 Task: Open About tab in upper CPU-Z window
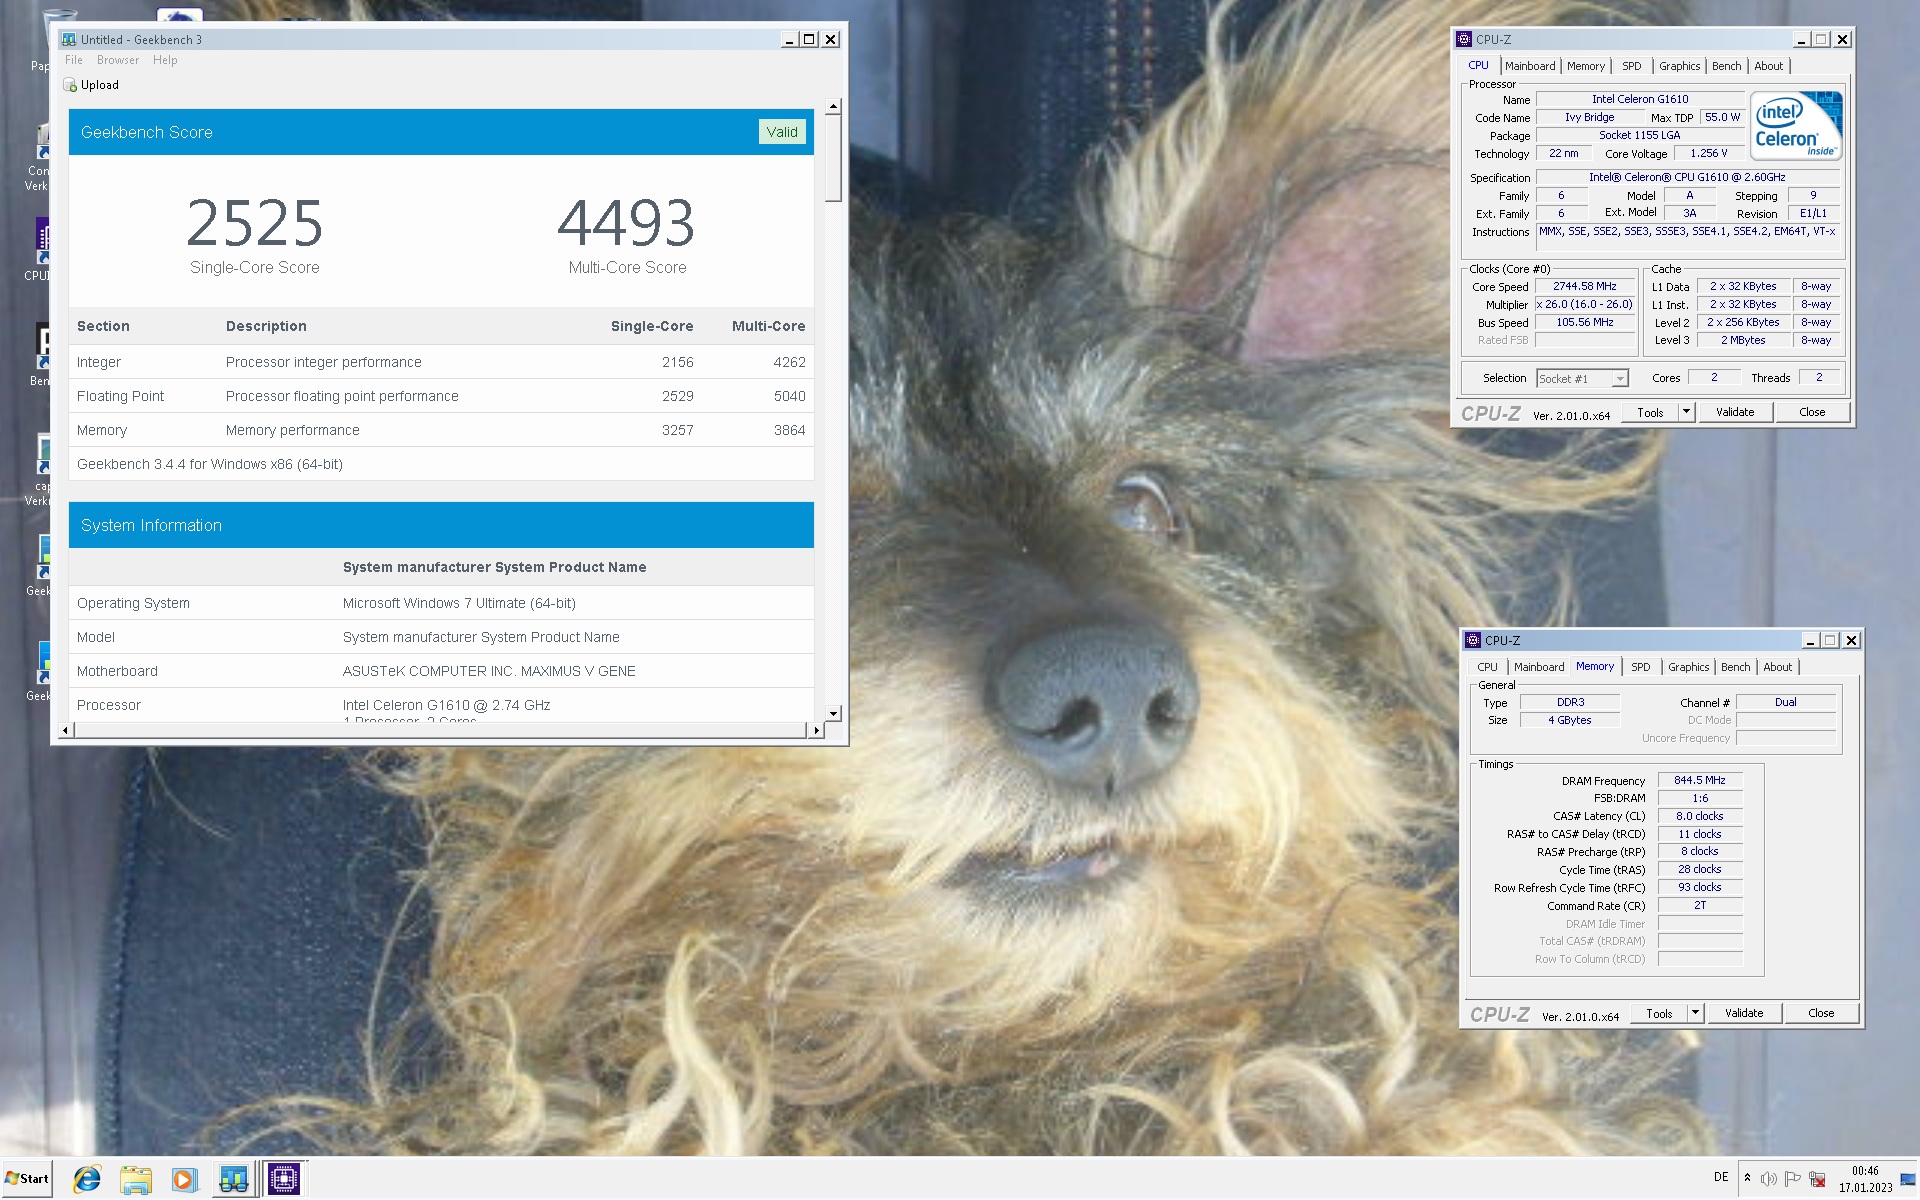[x=1768, y=66]
